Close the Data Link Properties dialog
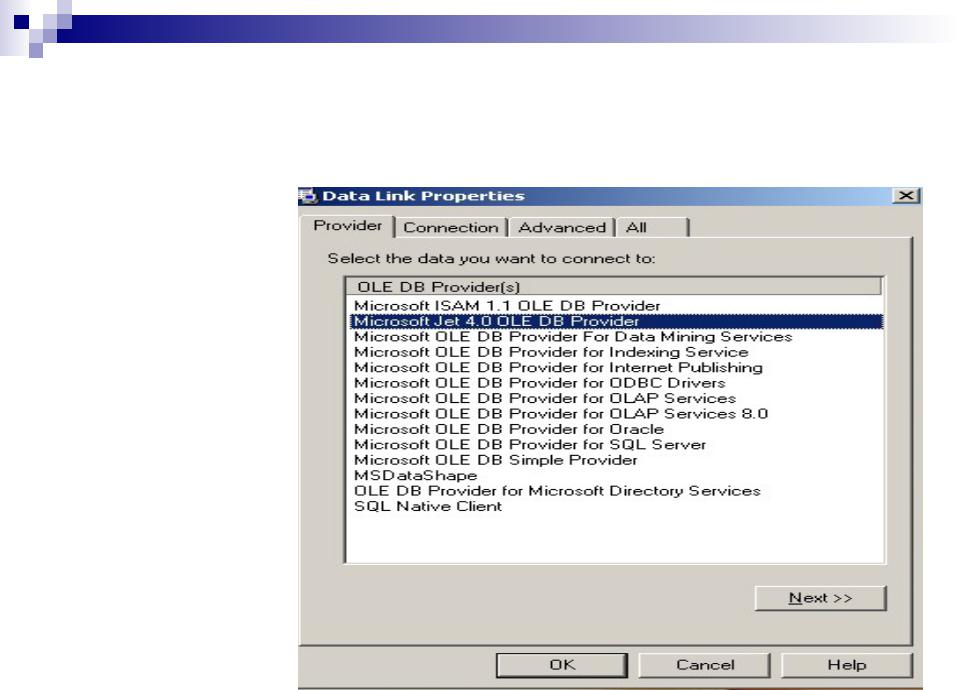This screenshot has width=960, height=690. [906, 196]
